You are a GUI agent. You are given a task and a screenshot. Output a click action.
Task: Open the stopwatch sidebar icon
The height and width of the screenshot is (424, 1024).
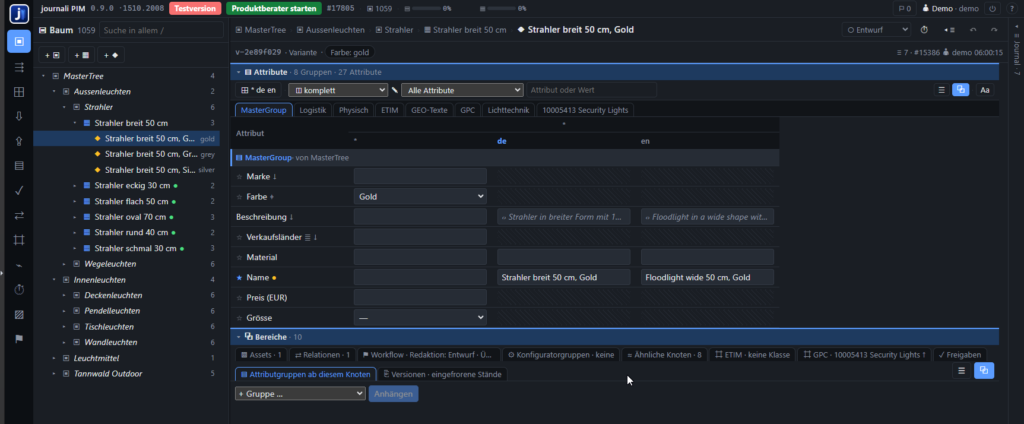[x=19, y=289]
